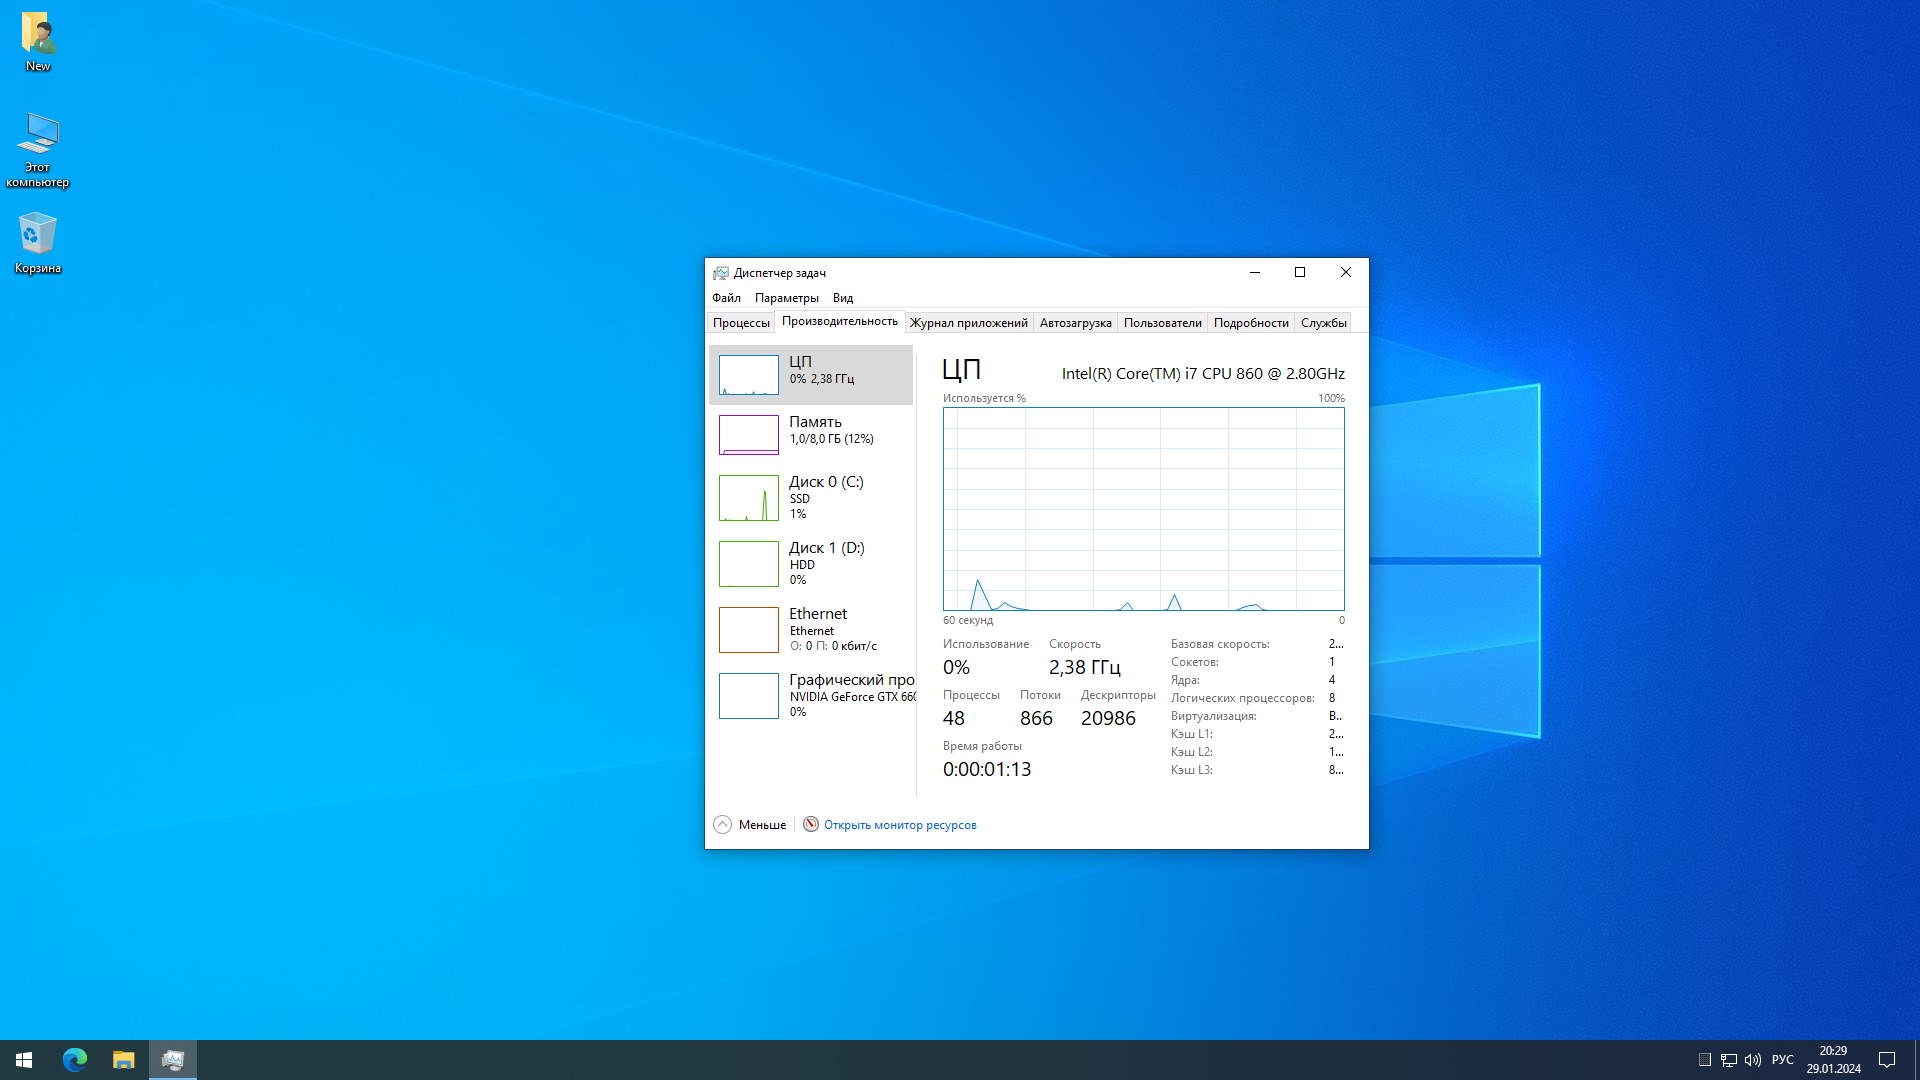Switch to the Процессы tab

click(x=741, y=323)
